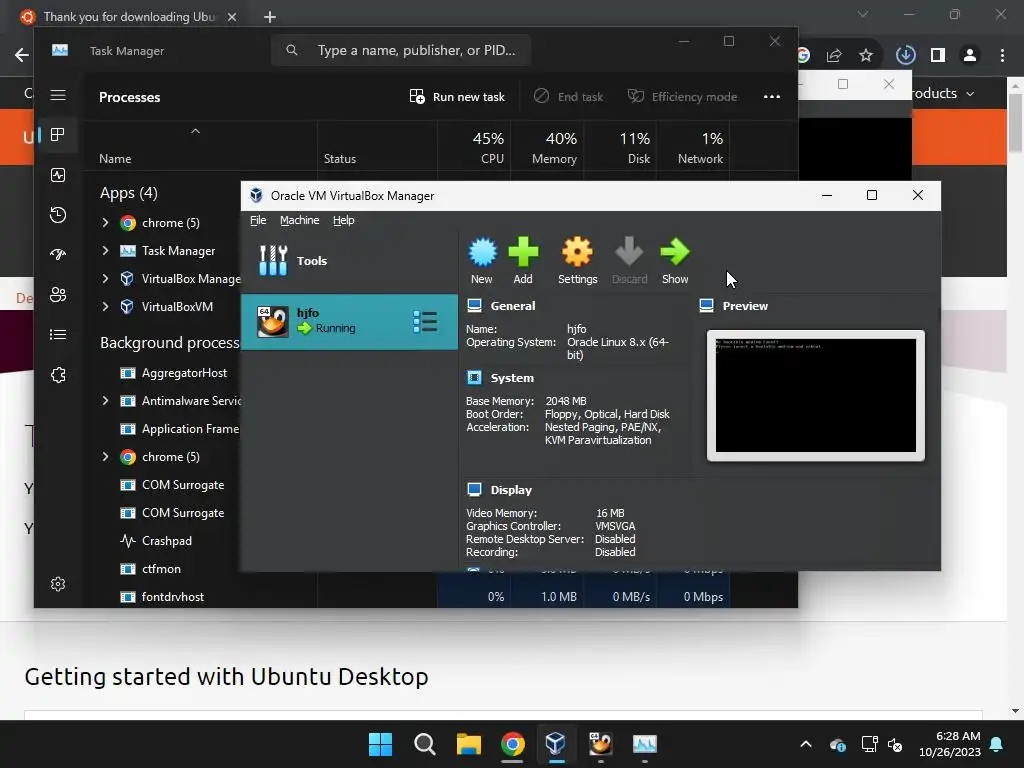Expand VirtualBox Manager process row
Screen dimensions: 1024x768
click(105, 279)
